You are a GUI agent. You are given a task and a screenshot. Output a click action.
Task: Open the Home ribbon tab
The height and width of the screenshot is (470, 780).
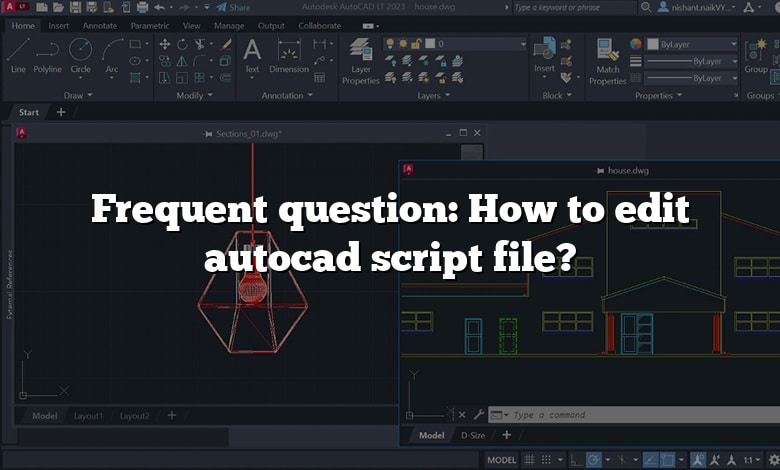click(23, 25)
